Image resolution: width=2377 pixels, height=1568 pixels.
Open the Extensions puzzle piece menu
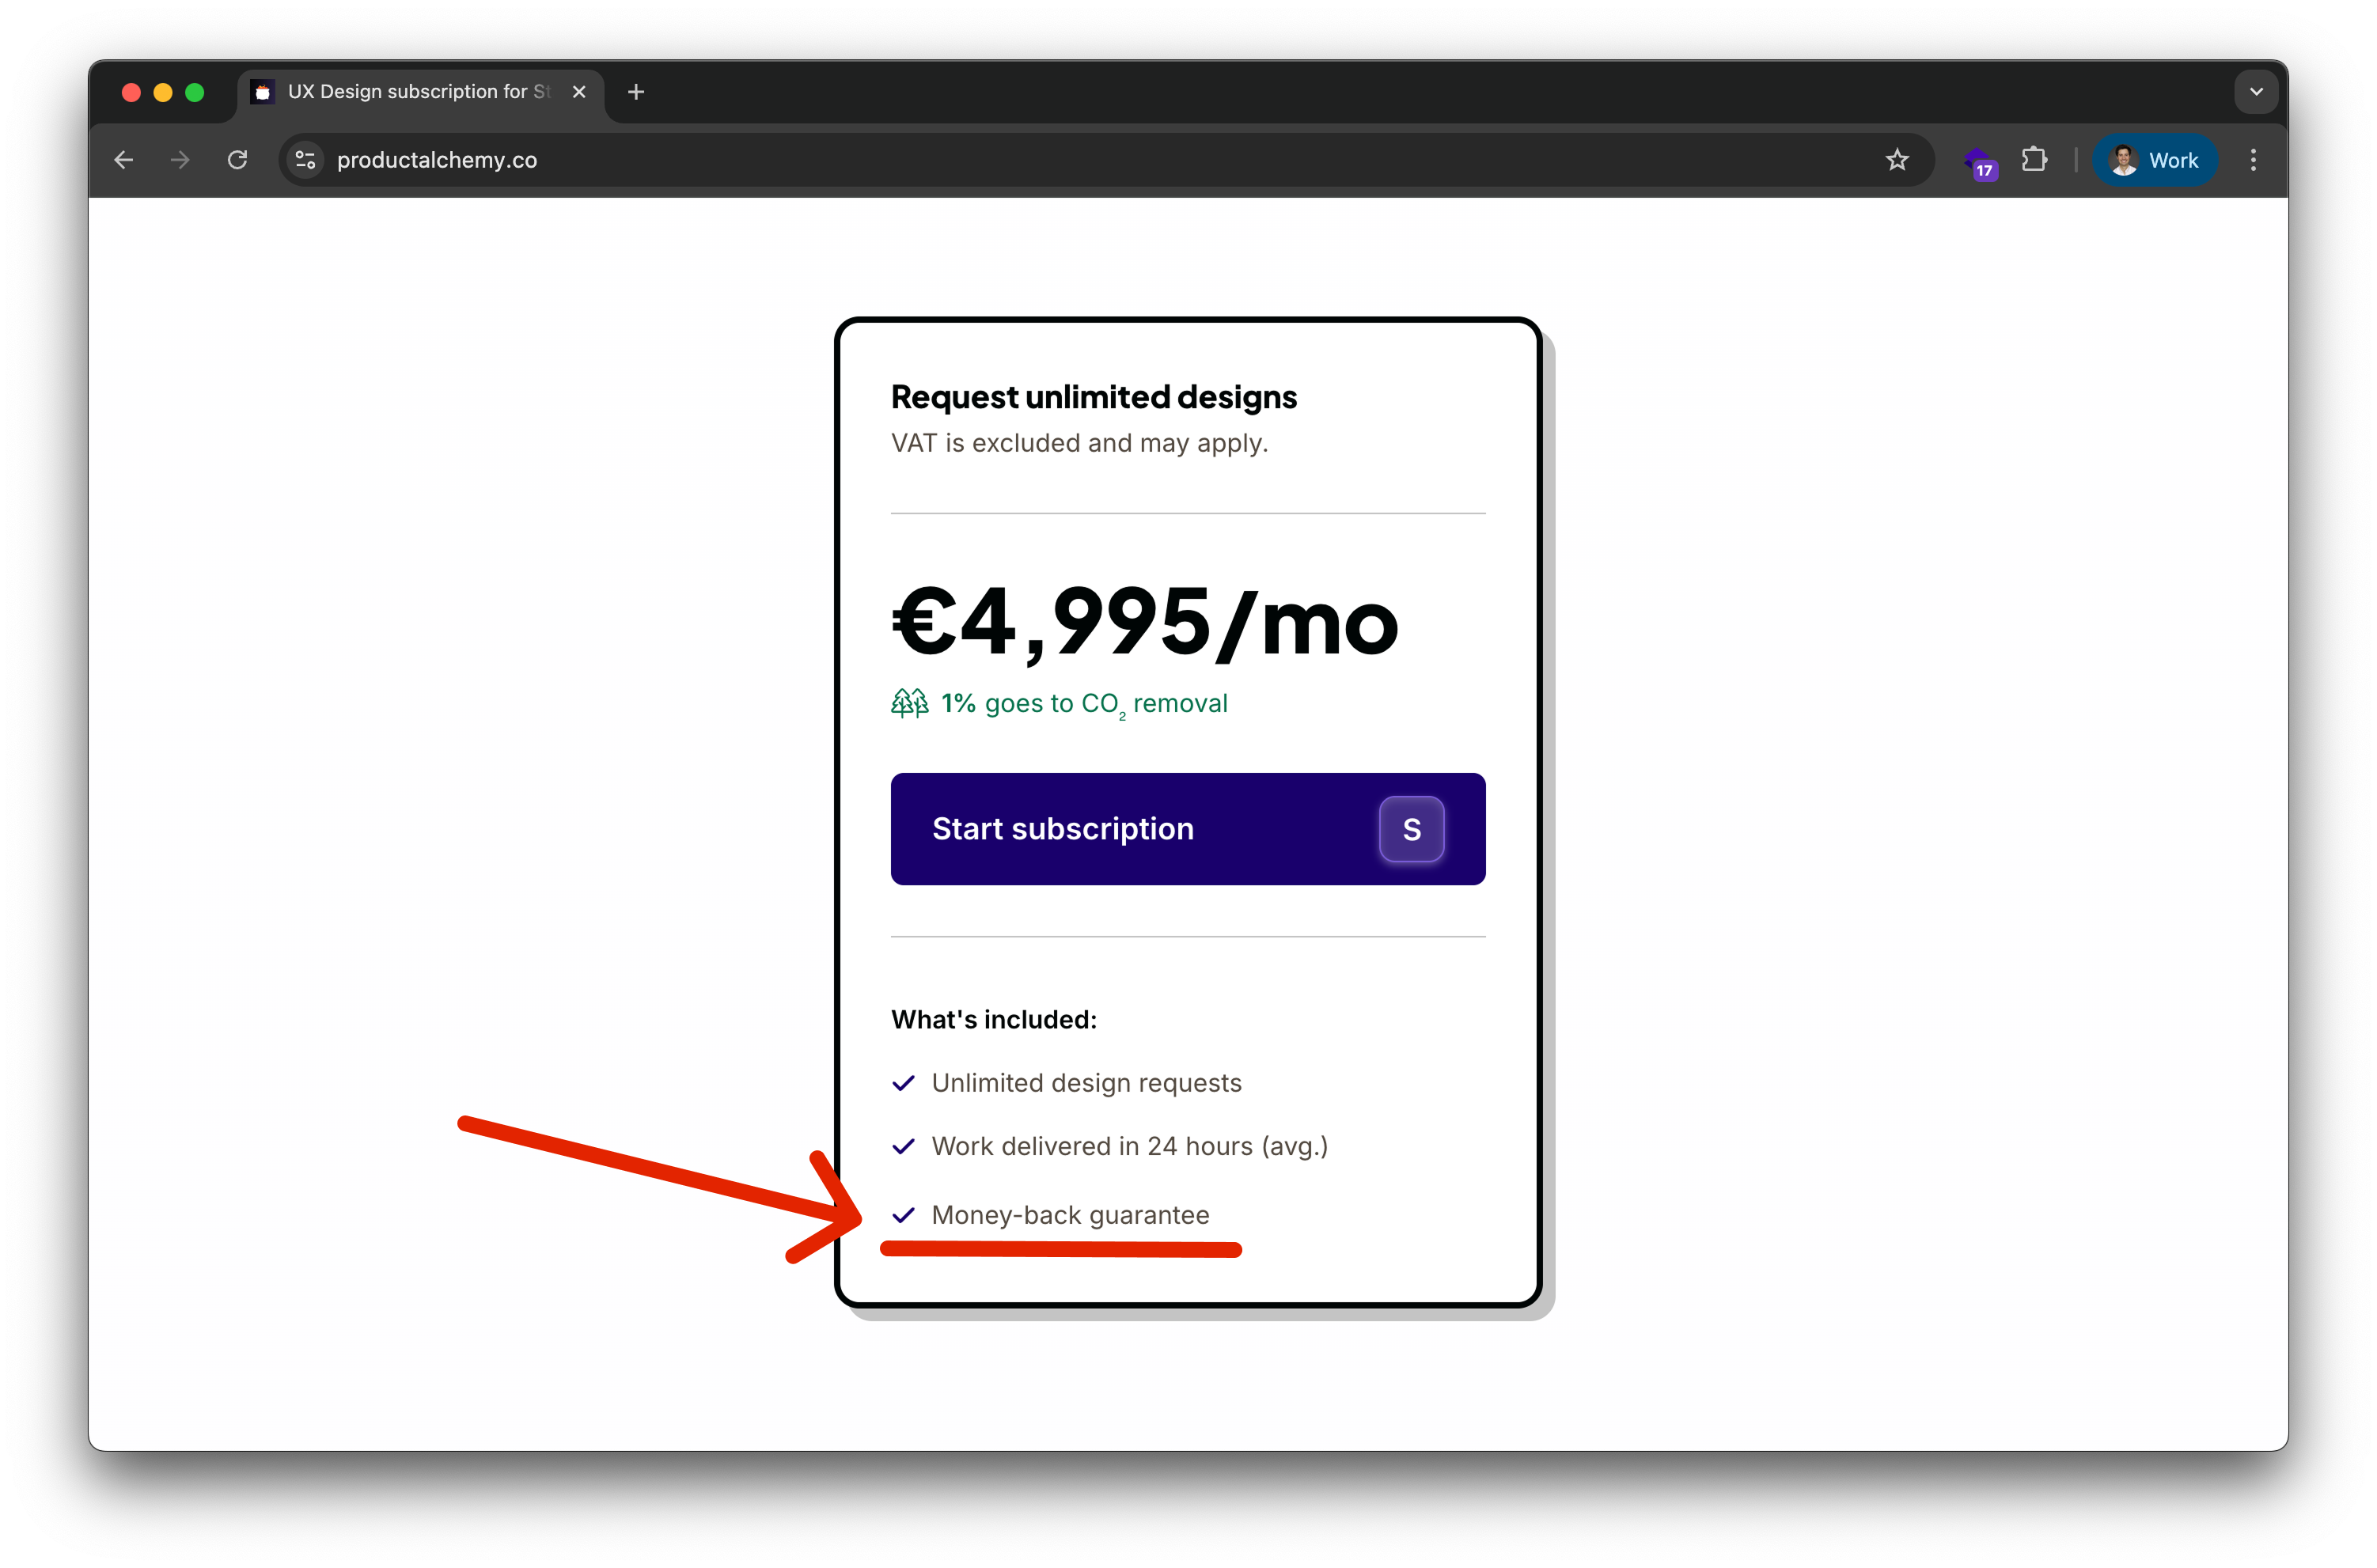click(2034, 160)
